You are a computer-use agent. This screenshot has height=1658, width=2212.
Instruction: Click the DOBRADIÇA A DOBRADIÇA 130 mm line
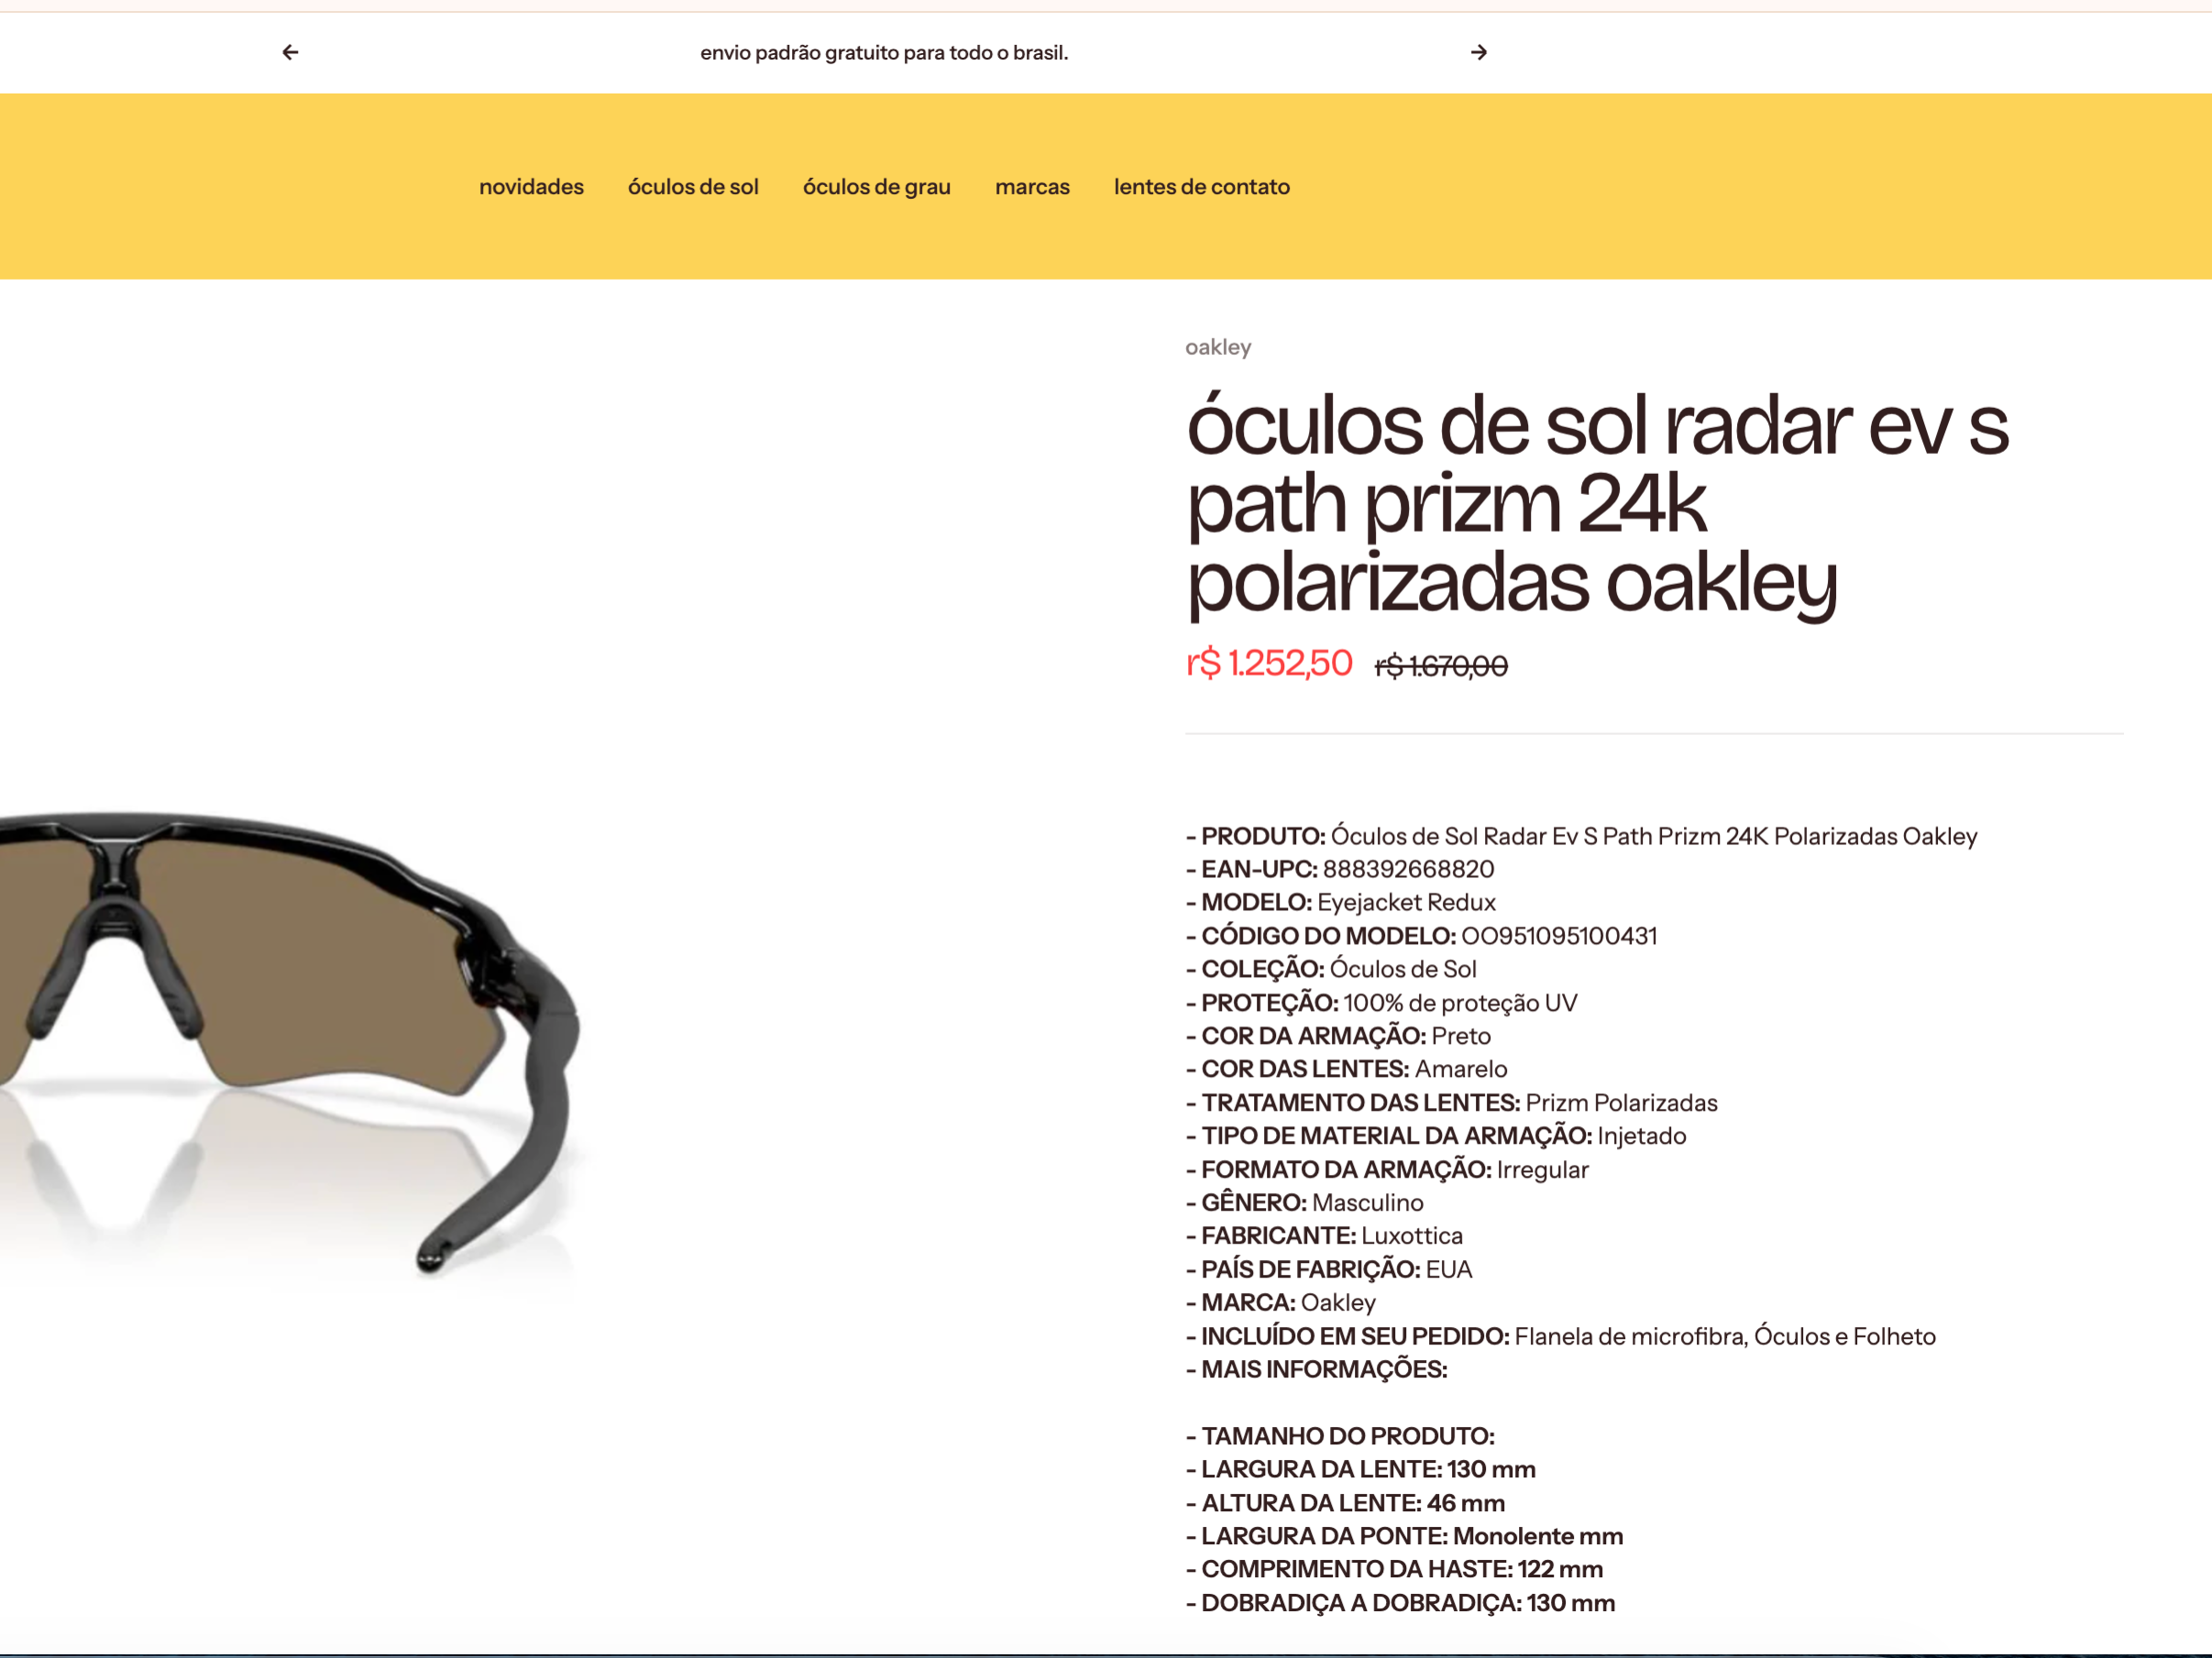[x=1400, y=1603]
